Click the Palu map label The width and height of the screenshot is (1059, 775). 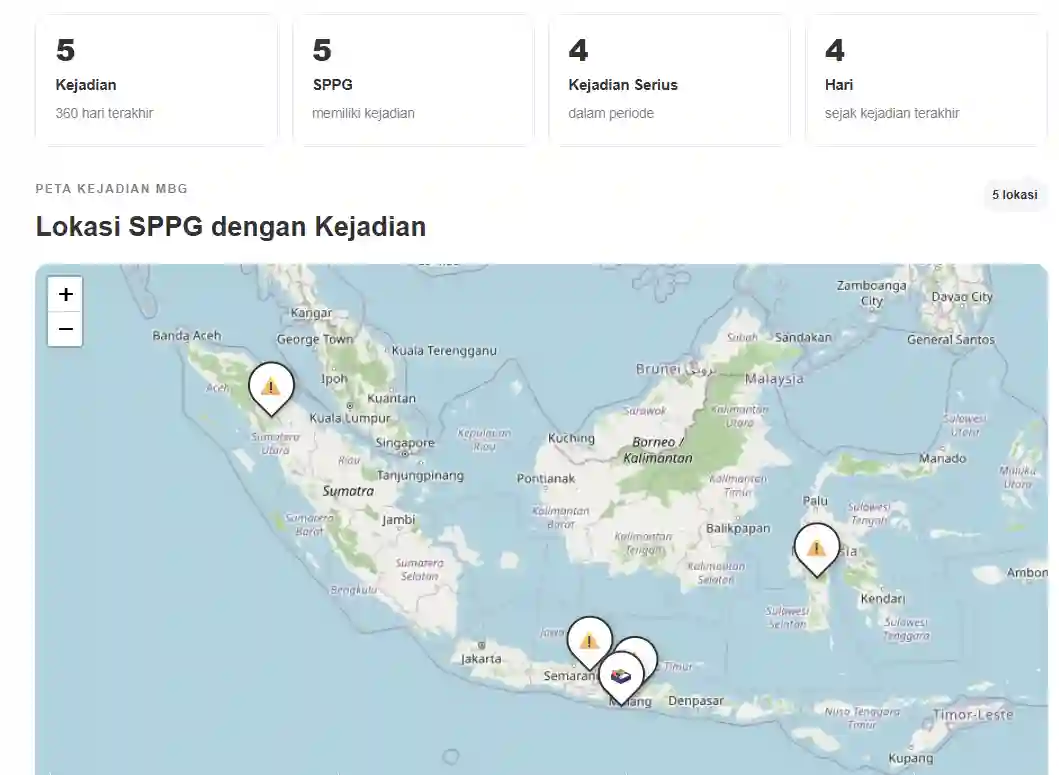coord(815,501)
